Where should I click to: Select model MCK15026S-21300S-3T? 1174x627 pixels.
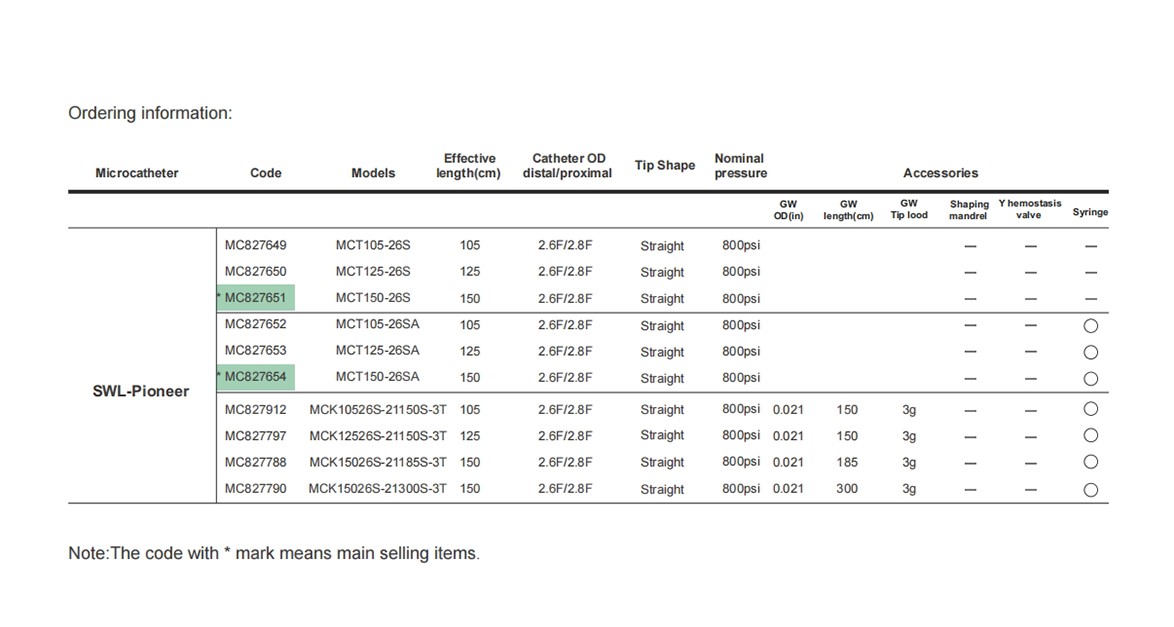pos(378,489)
